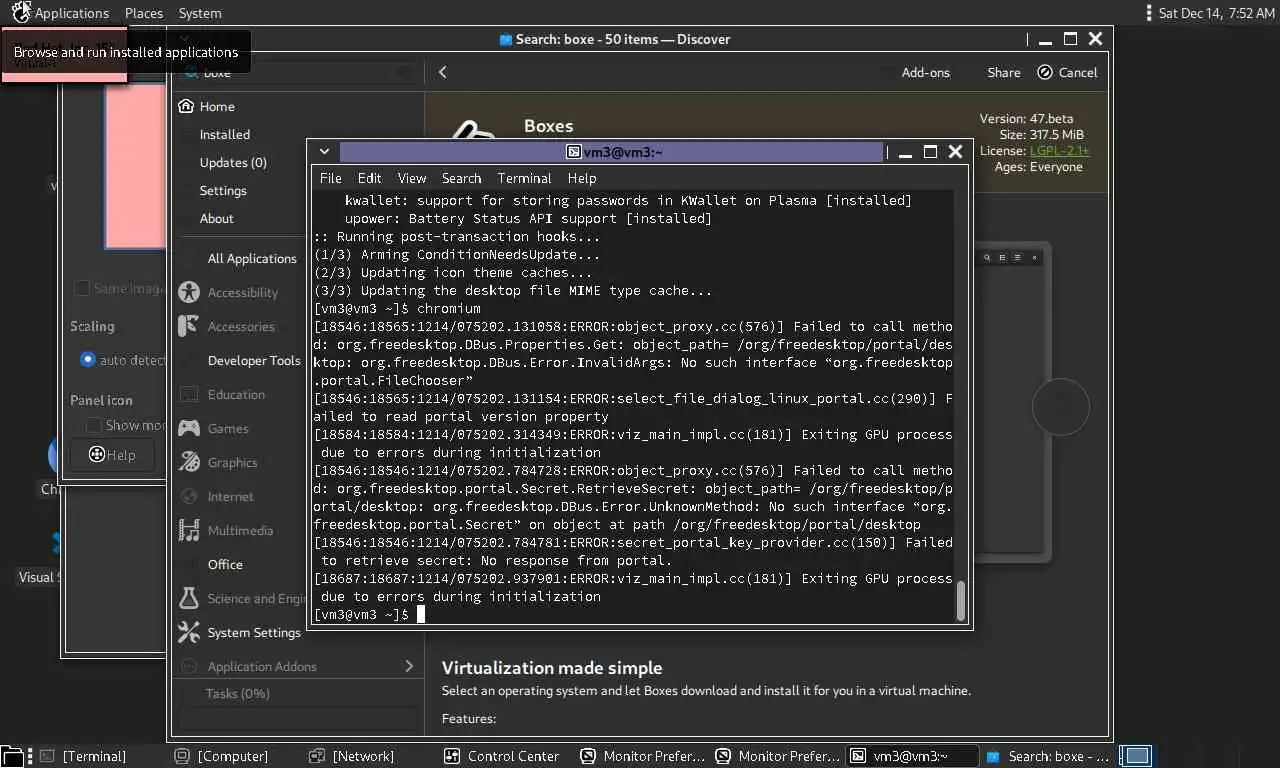Screen dimensions: 1280x768
Task: Select the All Applications category in Discover
Action: point(252,258)
